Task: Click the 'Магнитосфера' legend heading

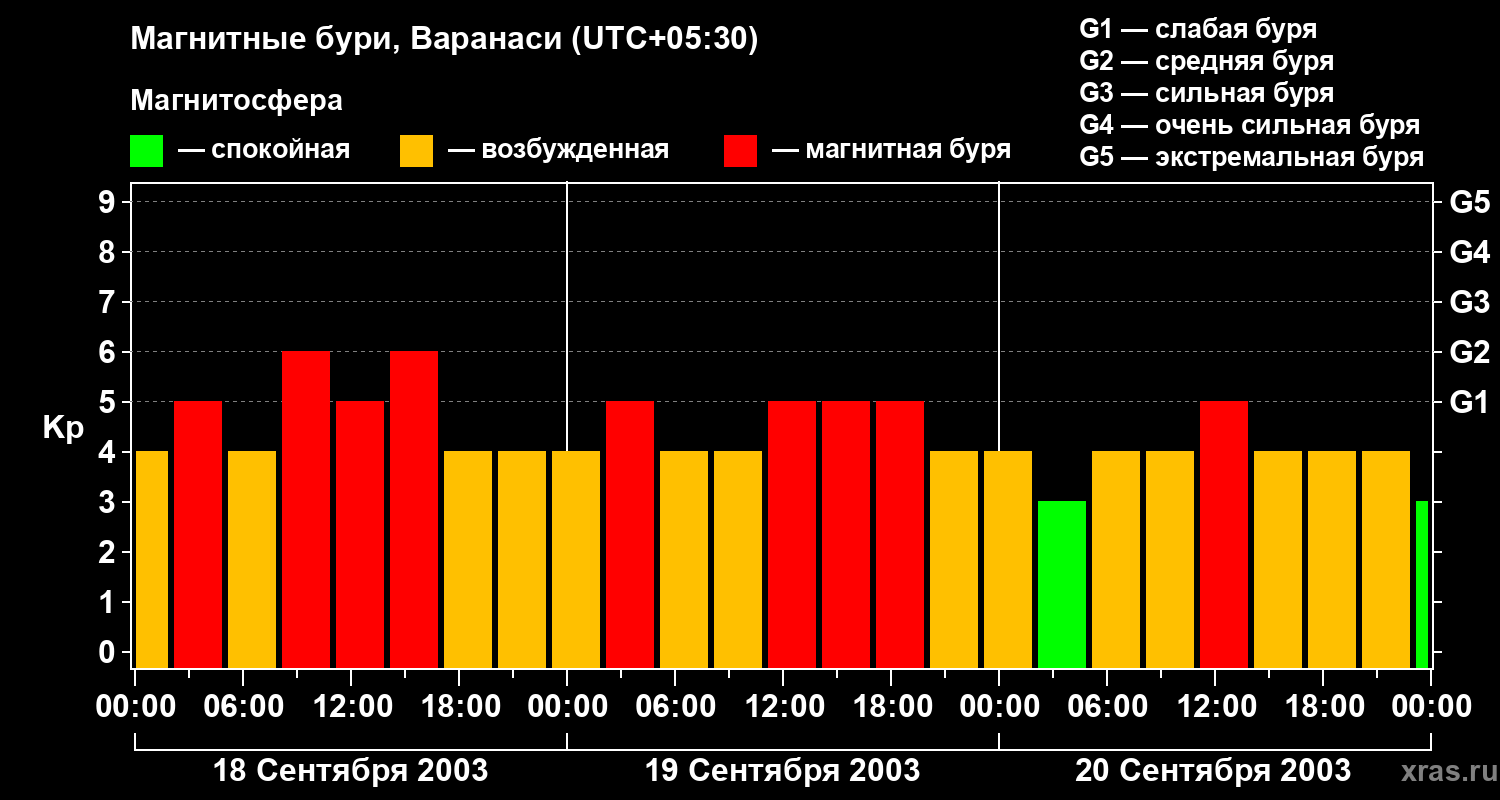Action: [236, 101]
